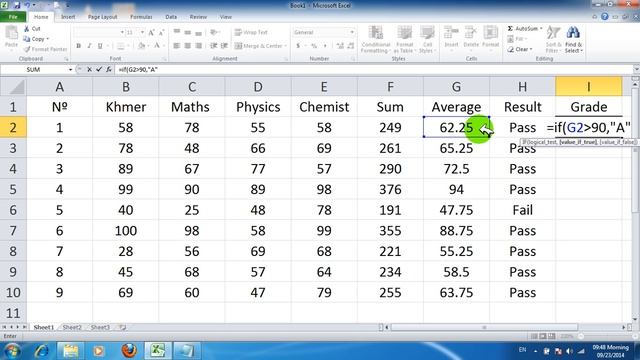This screenshot has height=360, width=640.
Task: Click the Insert Function fx icon
Action: pos(109,70)
